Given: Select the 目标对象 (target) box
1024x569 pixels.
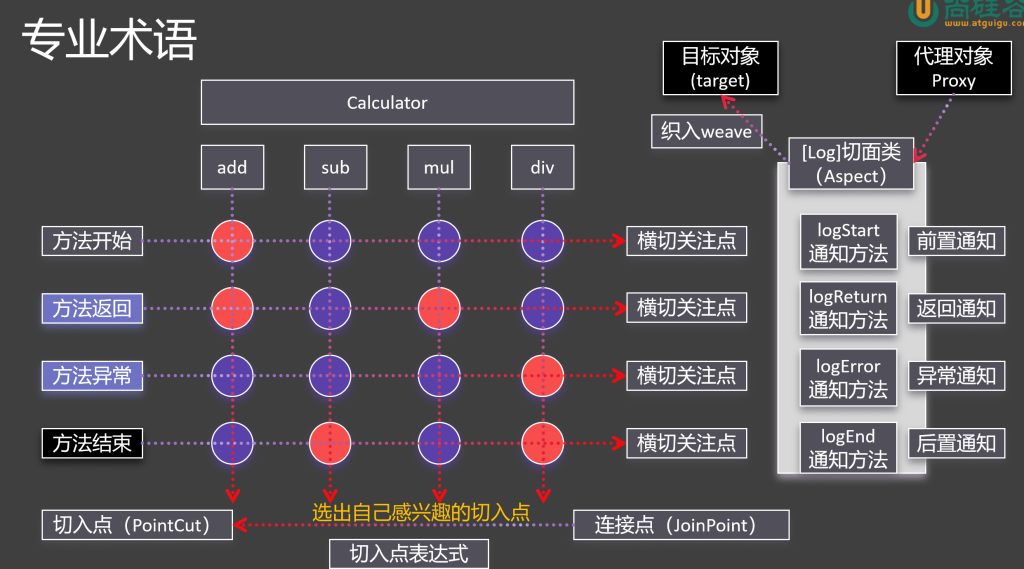Looking at the screenshot, I should click(x=720, y=69).
